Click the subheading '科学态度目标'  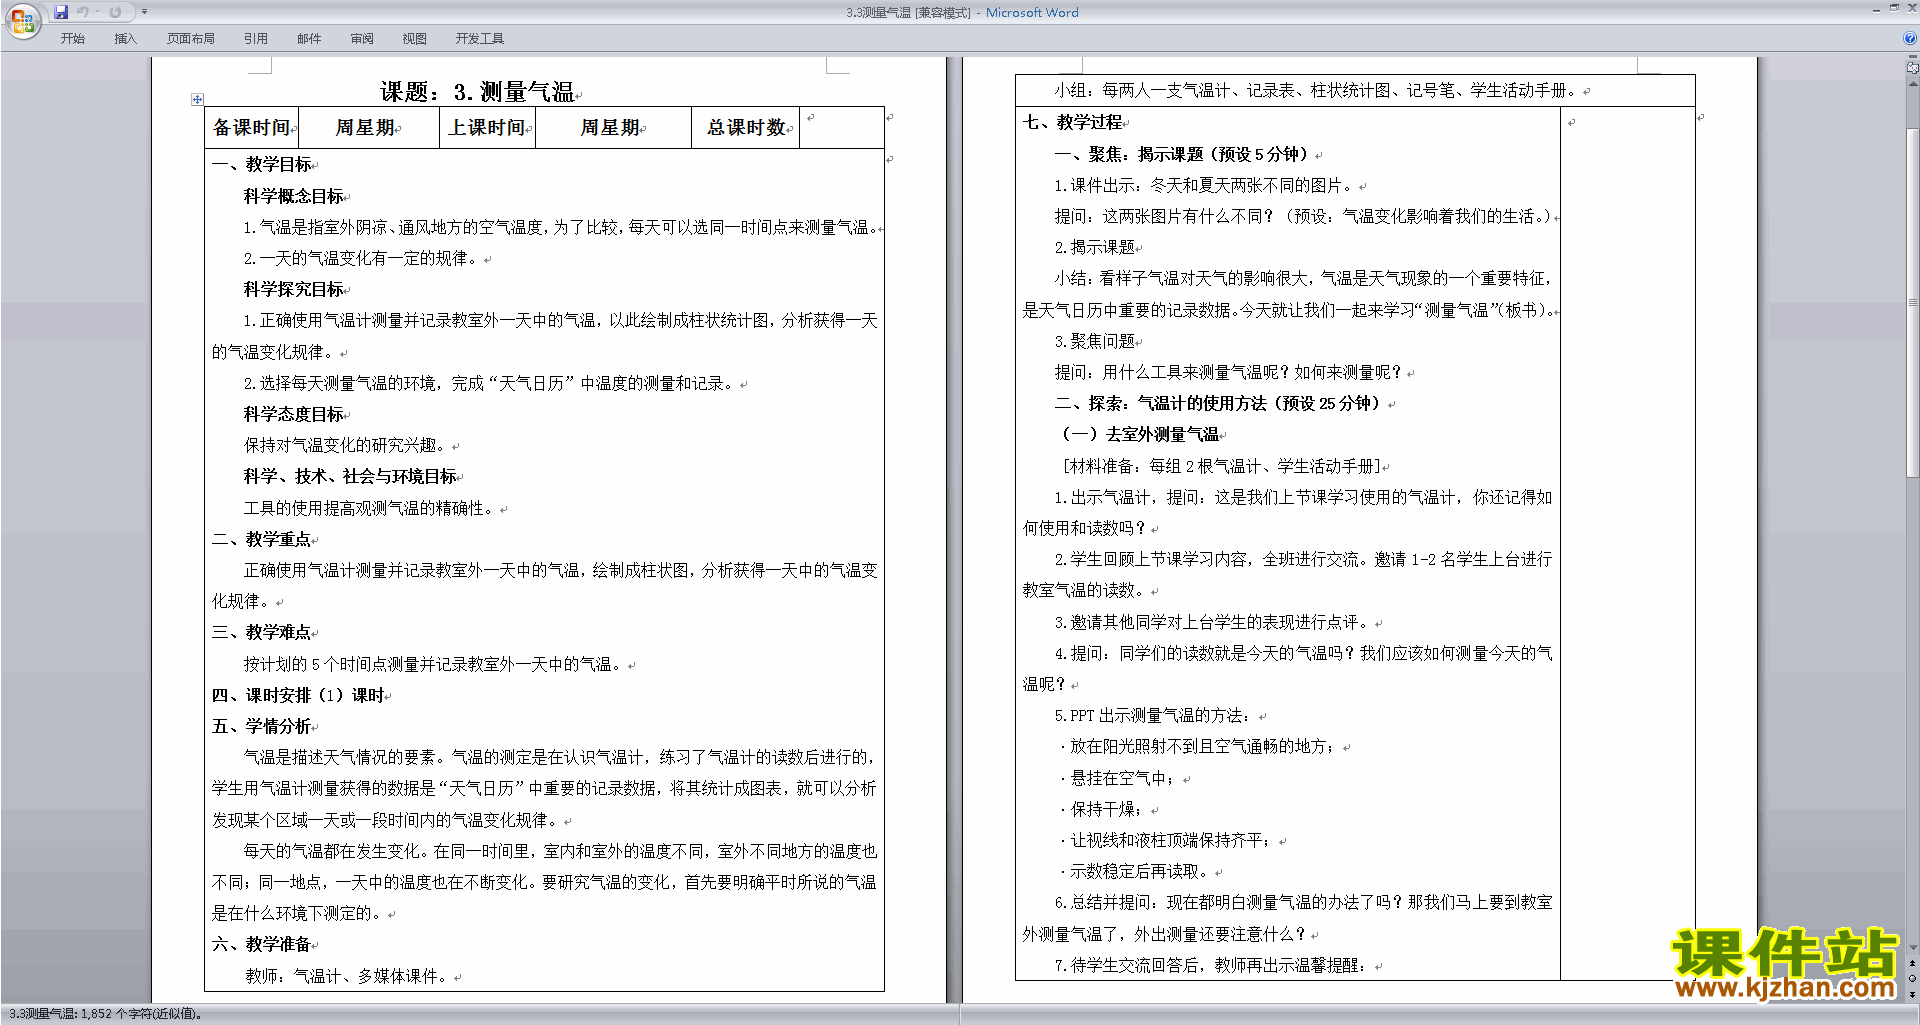coord(294,414)
